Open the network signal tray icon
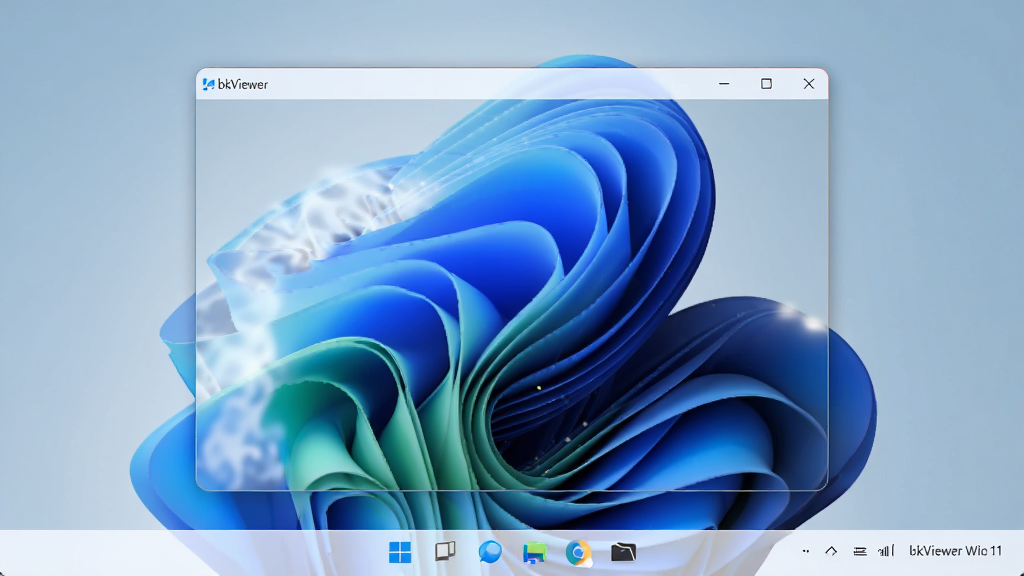 [x=886, y=551]
